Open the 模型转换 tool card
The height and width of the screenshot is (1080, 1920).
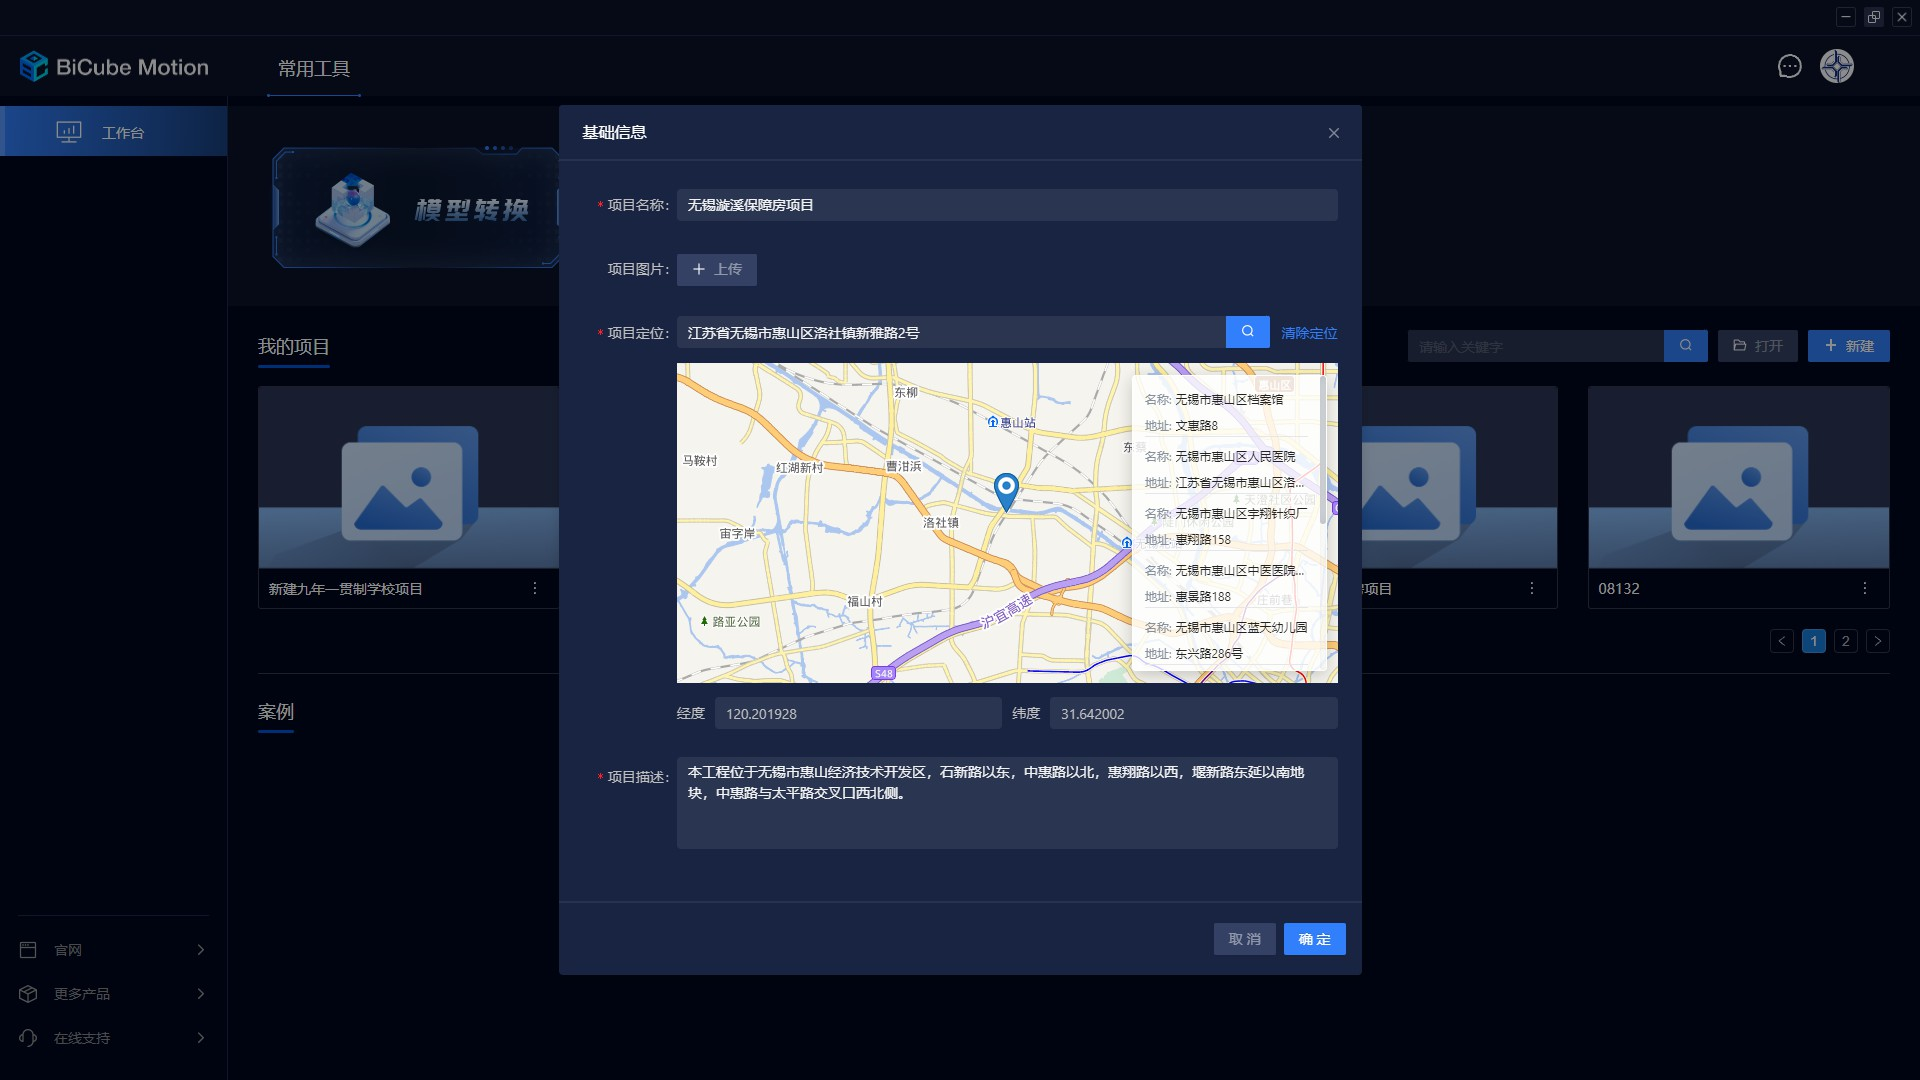coord(416,208)
